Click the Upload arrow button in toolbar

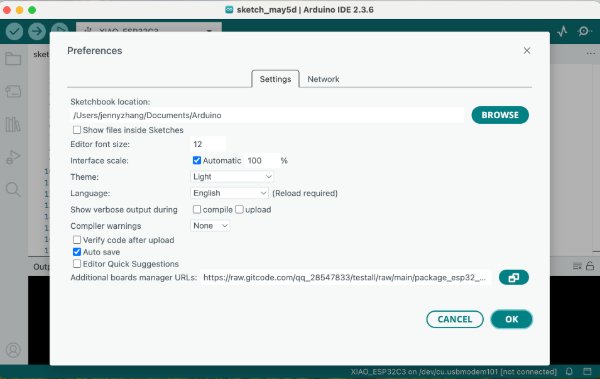(37, 31)
